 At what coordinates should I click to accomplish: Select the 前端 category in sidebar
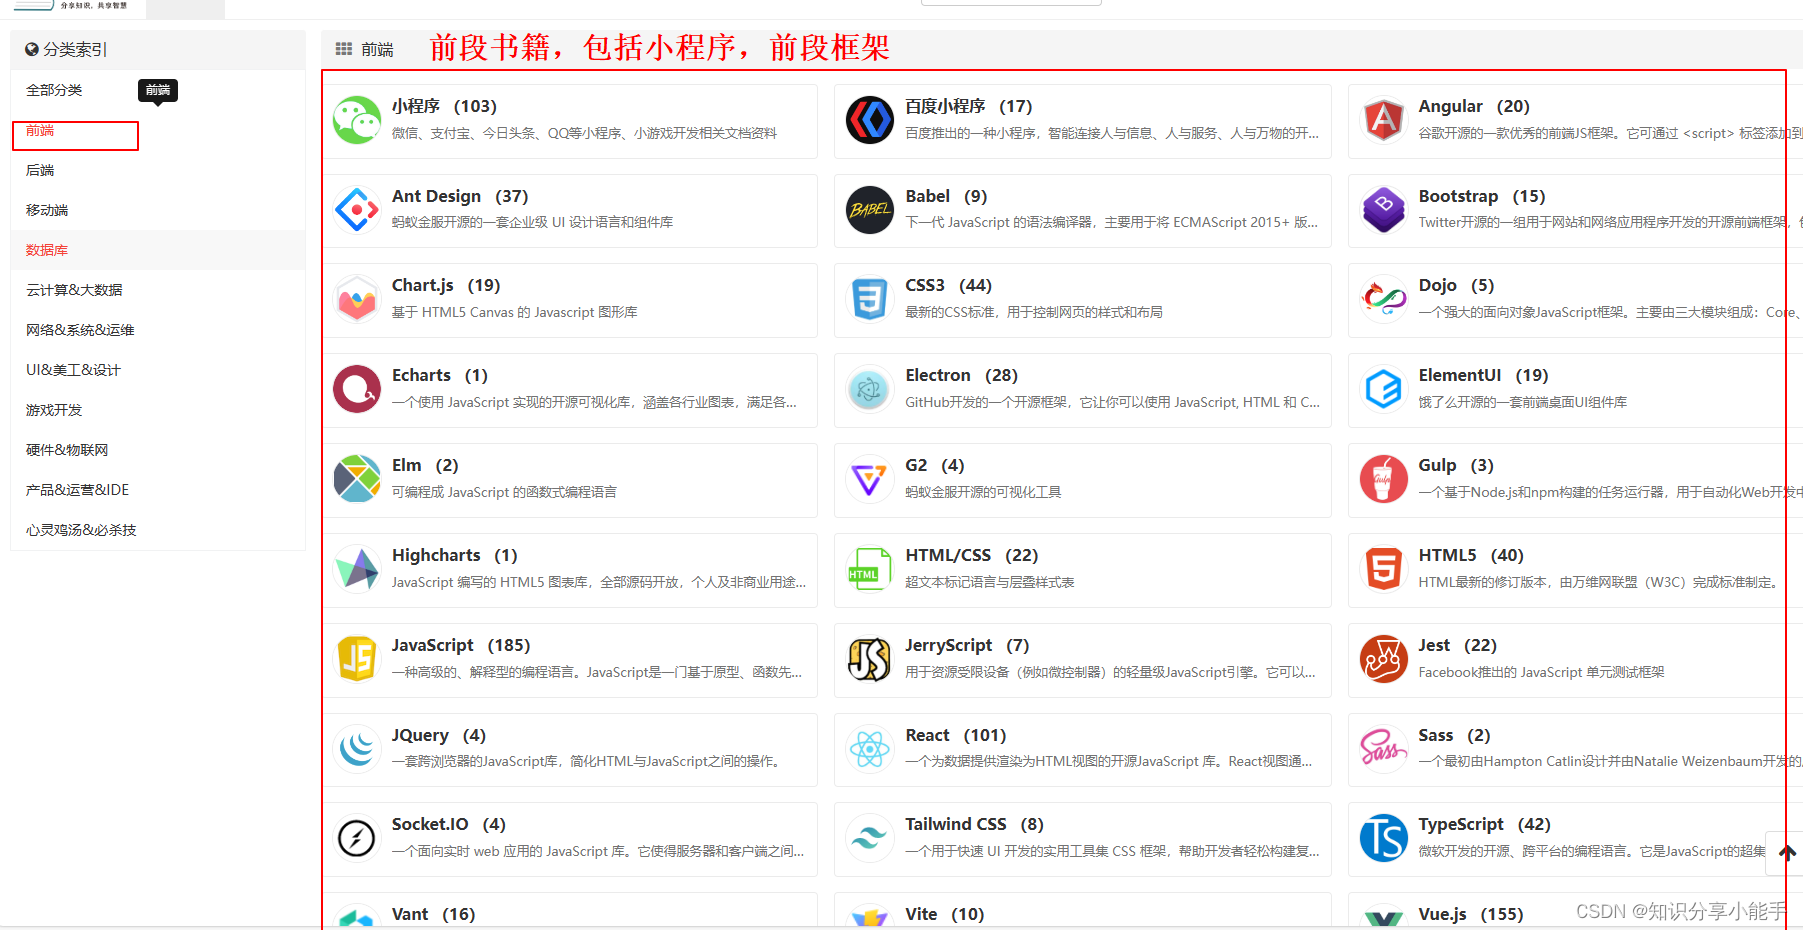[x=40, y=130]
